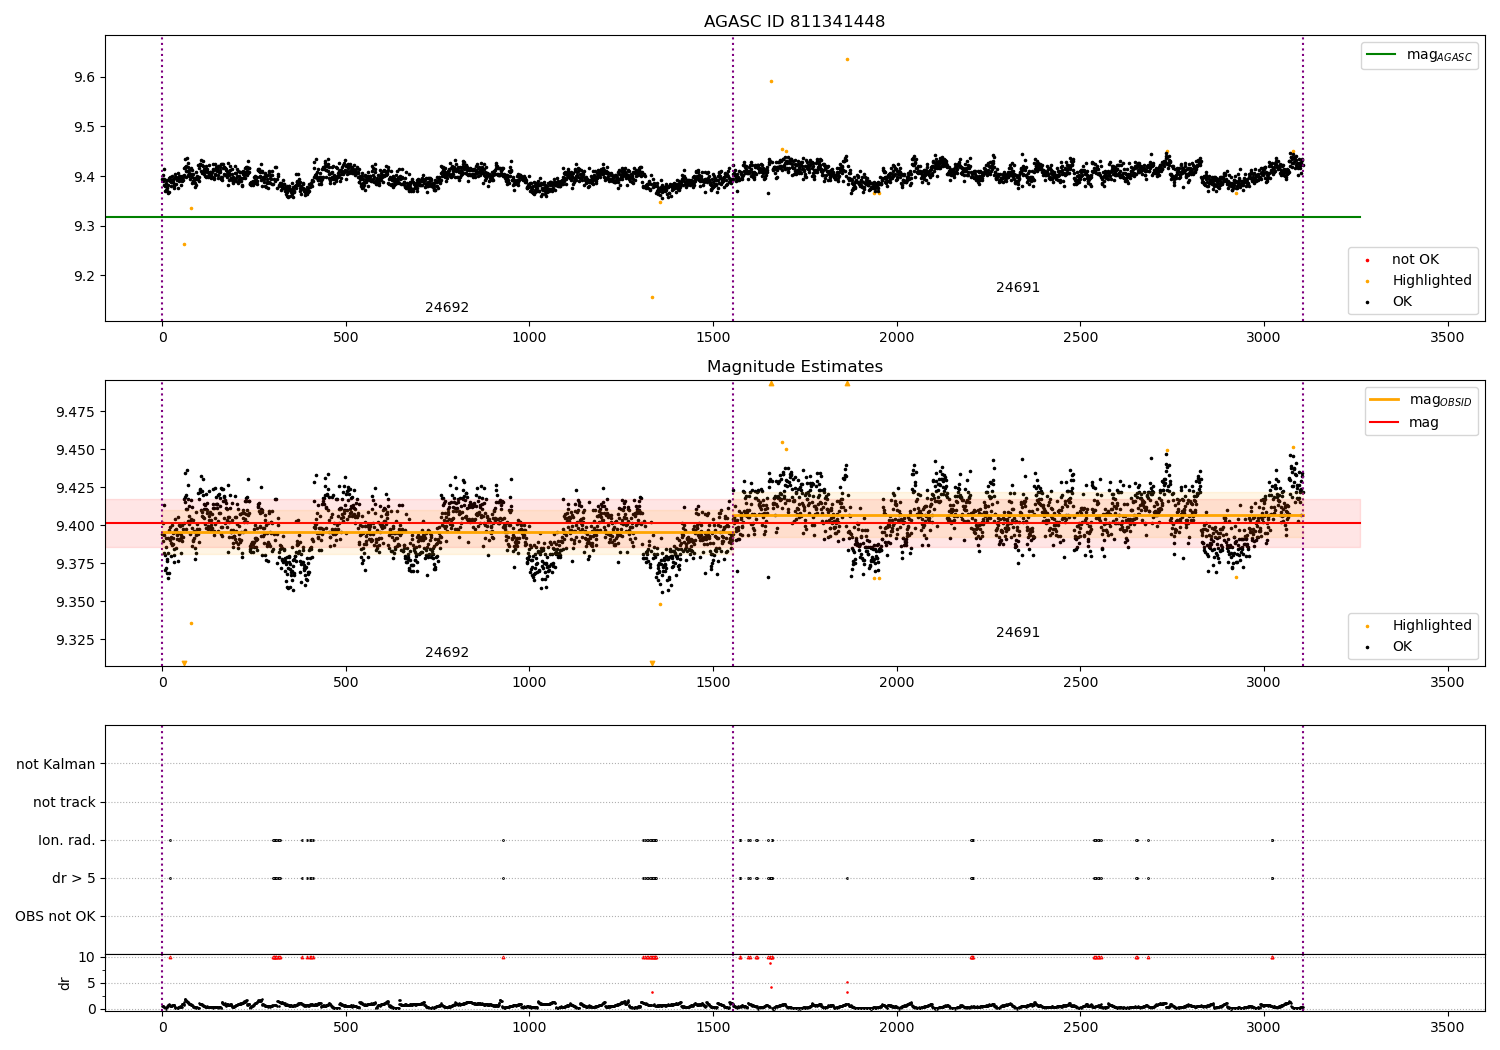Click the 9.450 y-axis tick label
The height and width of the screenshot is (1050, 1500).
(x=76, y=450)
